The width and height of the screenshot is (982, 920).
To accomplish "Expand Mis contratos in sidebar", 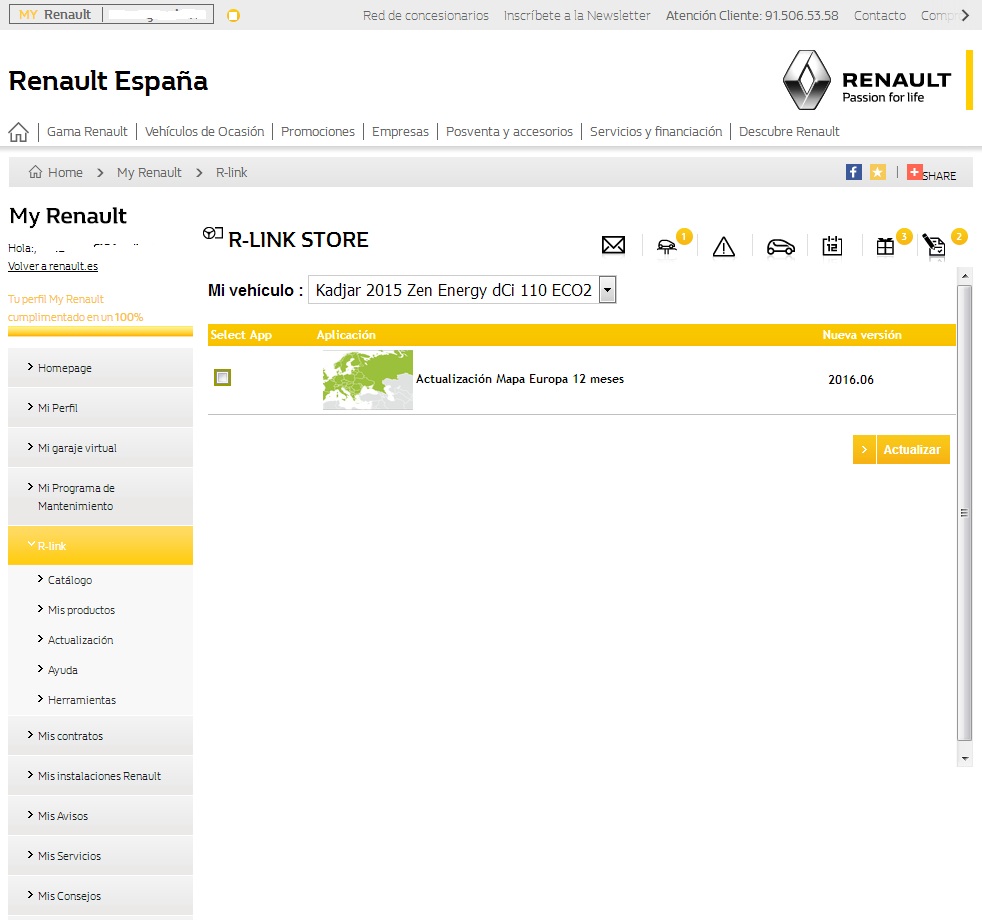I will 100,736.
